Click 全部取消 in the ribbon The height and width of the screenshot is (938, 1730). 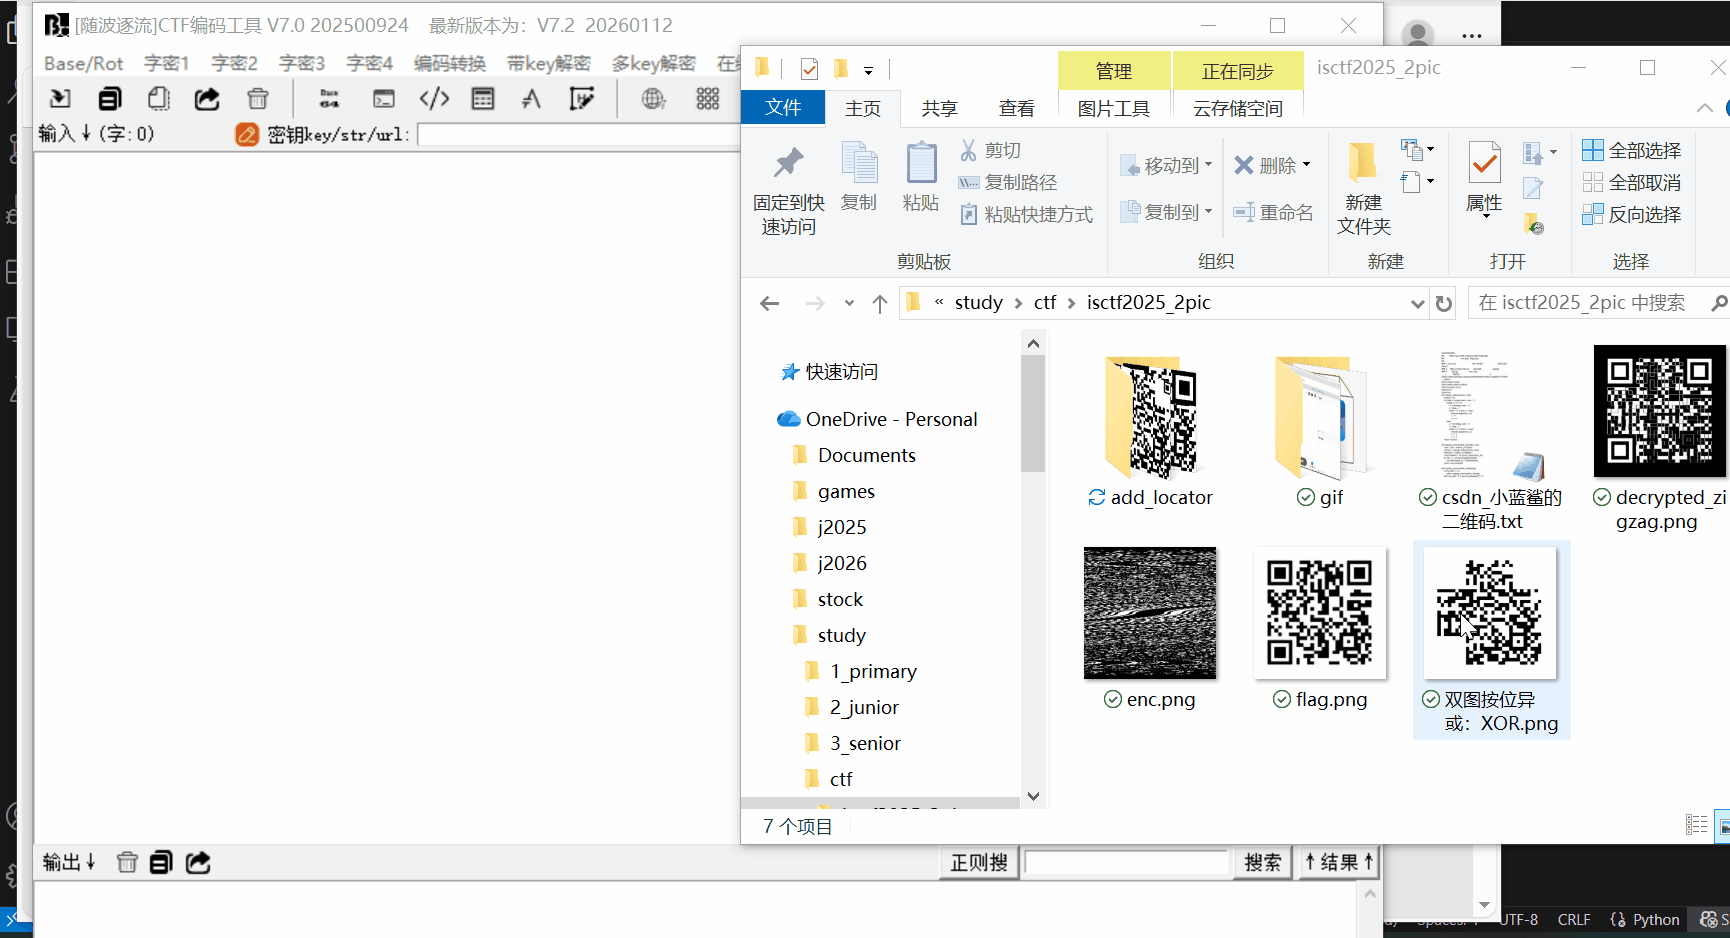1631,182
